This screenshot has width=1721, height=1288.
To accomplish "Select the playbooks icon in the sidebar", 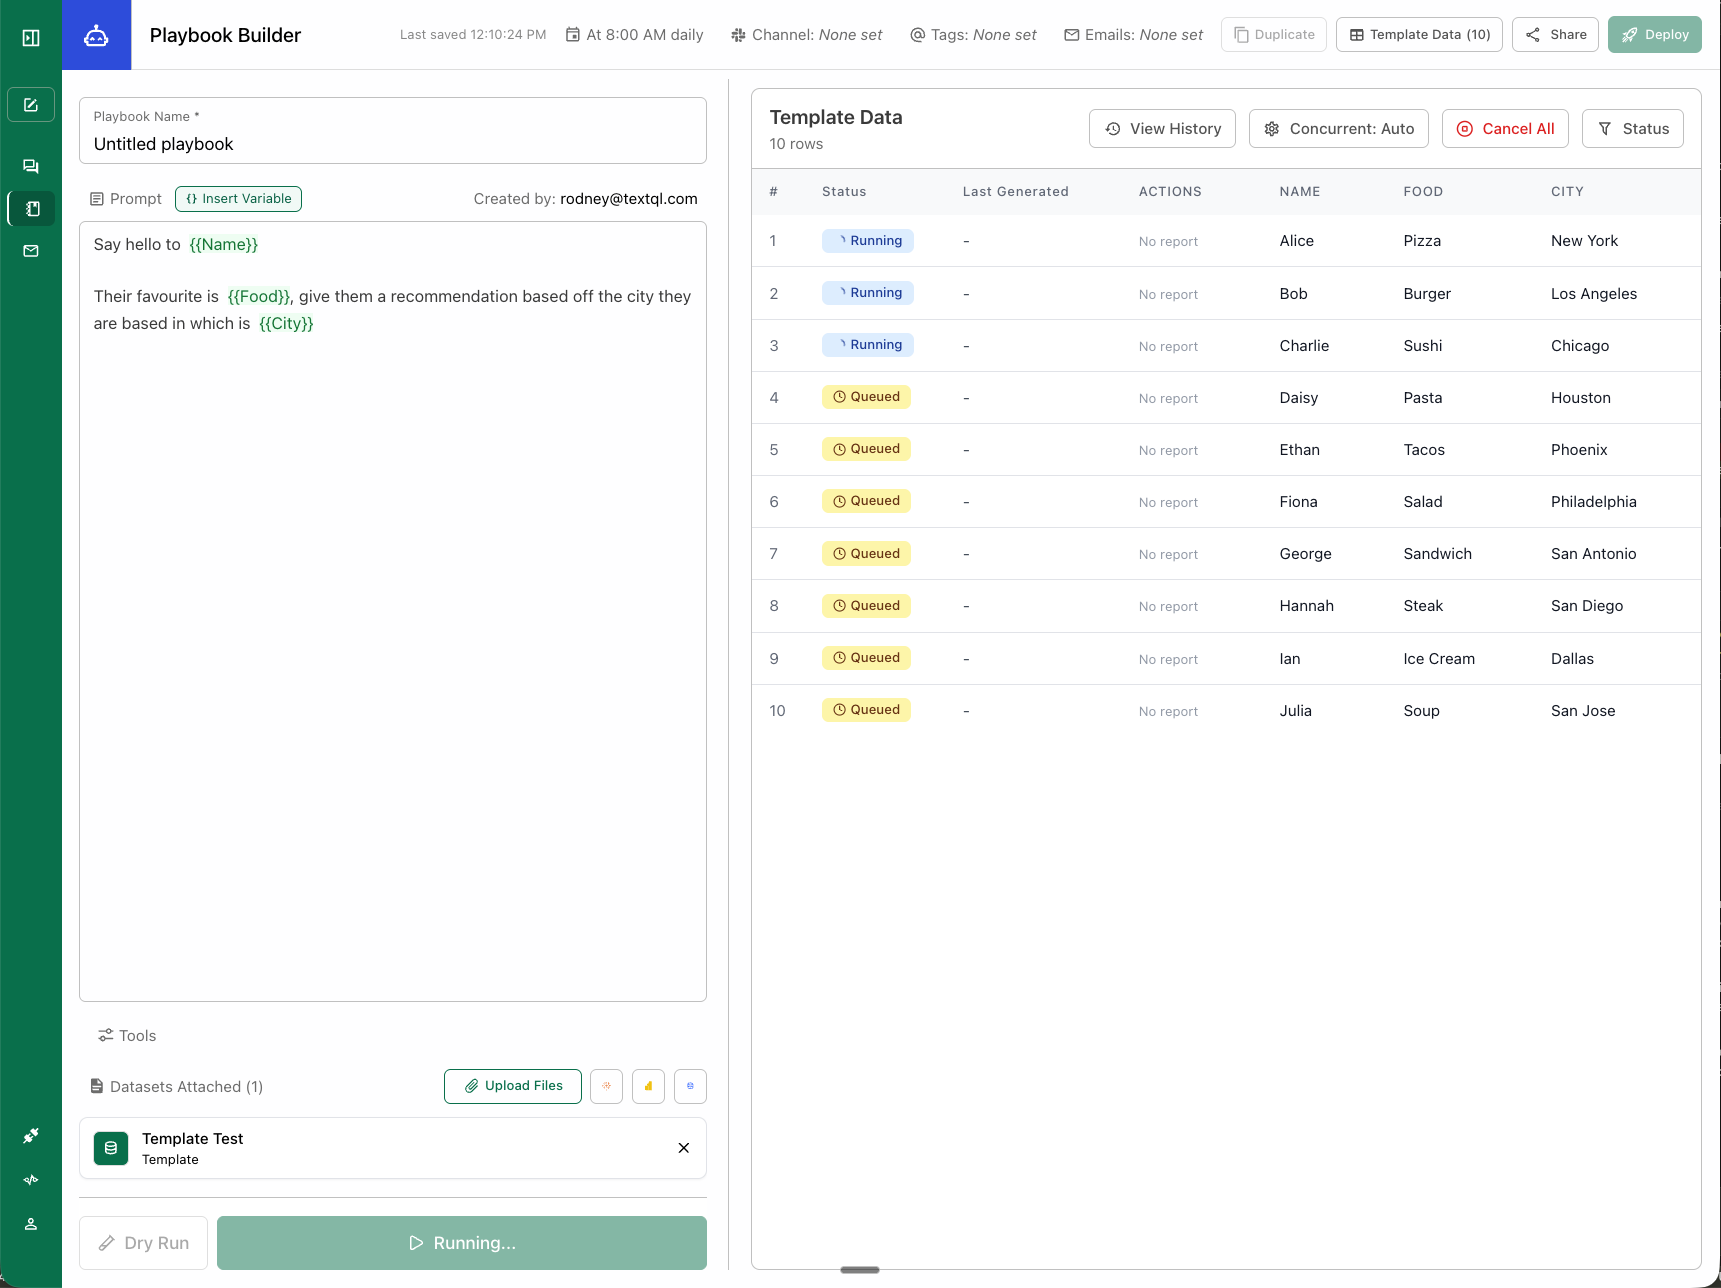I will (x=30, y=208).
